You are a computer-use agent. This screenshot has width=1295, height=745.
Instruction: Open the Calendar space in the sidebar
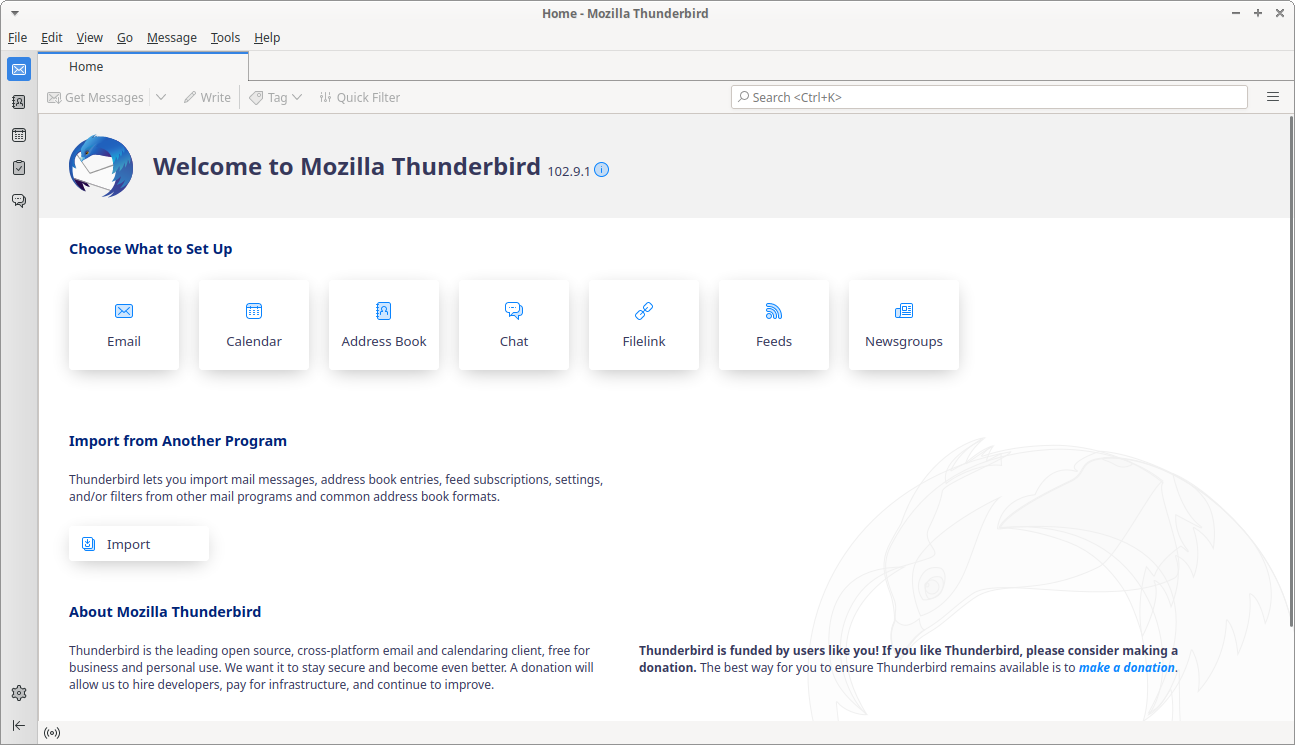pos(19,135)
